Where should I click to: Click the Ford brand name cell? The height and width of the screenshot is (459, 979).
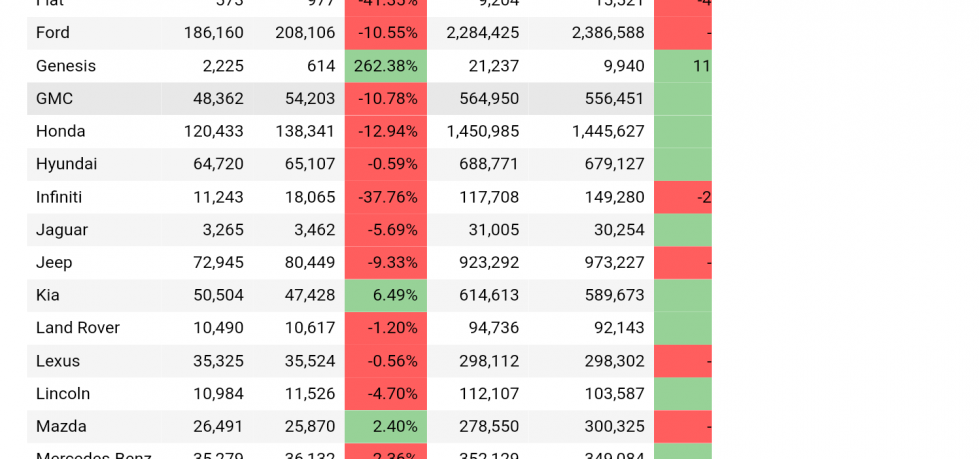coord(94,33)
